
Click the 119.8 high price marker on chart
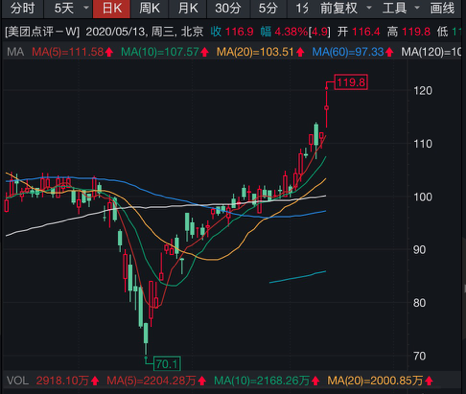click(x=351, y=82)
